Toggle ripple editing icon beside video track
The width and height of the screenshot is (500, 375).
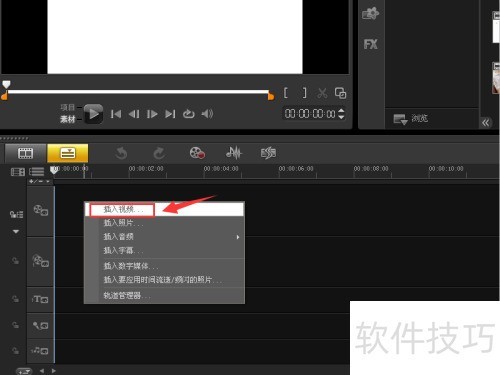coord(16,214)
